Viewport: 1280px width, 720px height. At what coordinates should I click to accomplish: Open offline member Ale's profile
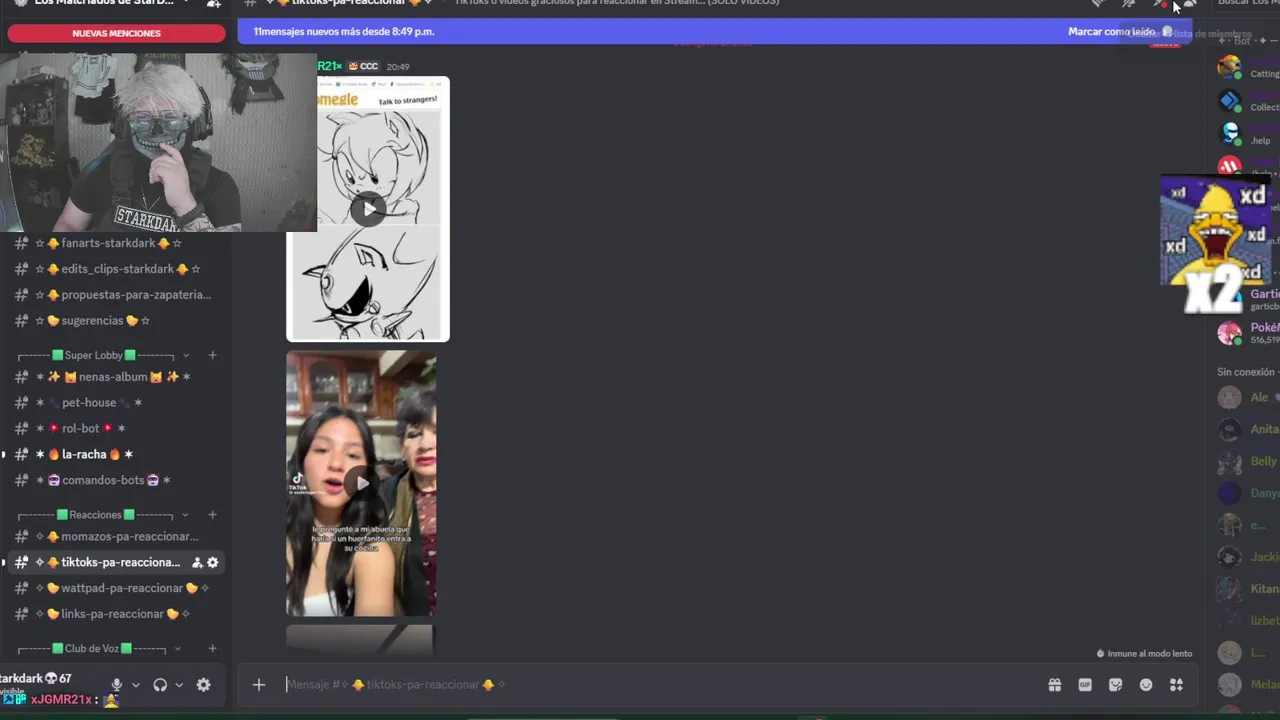point(1246,397)
